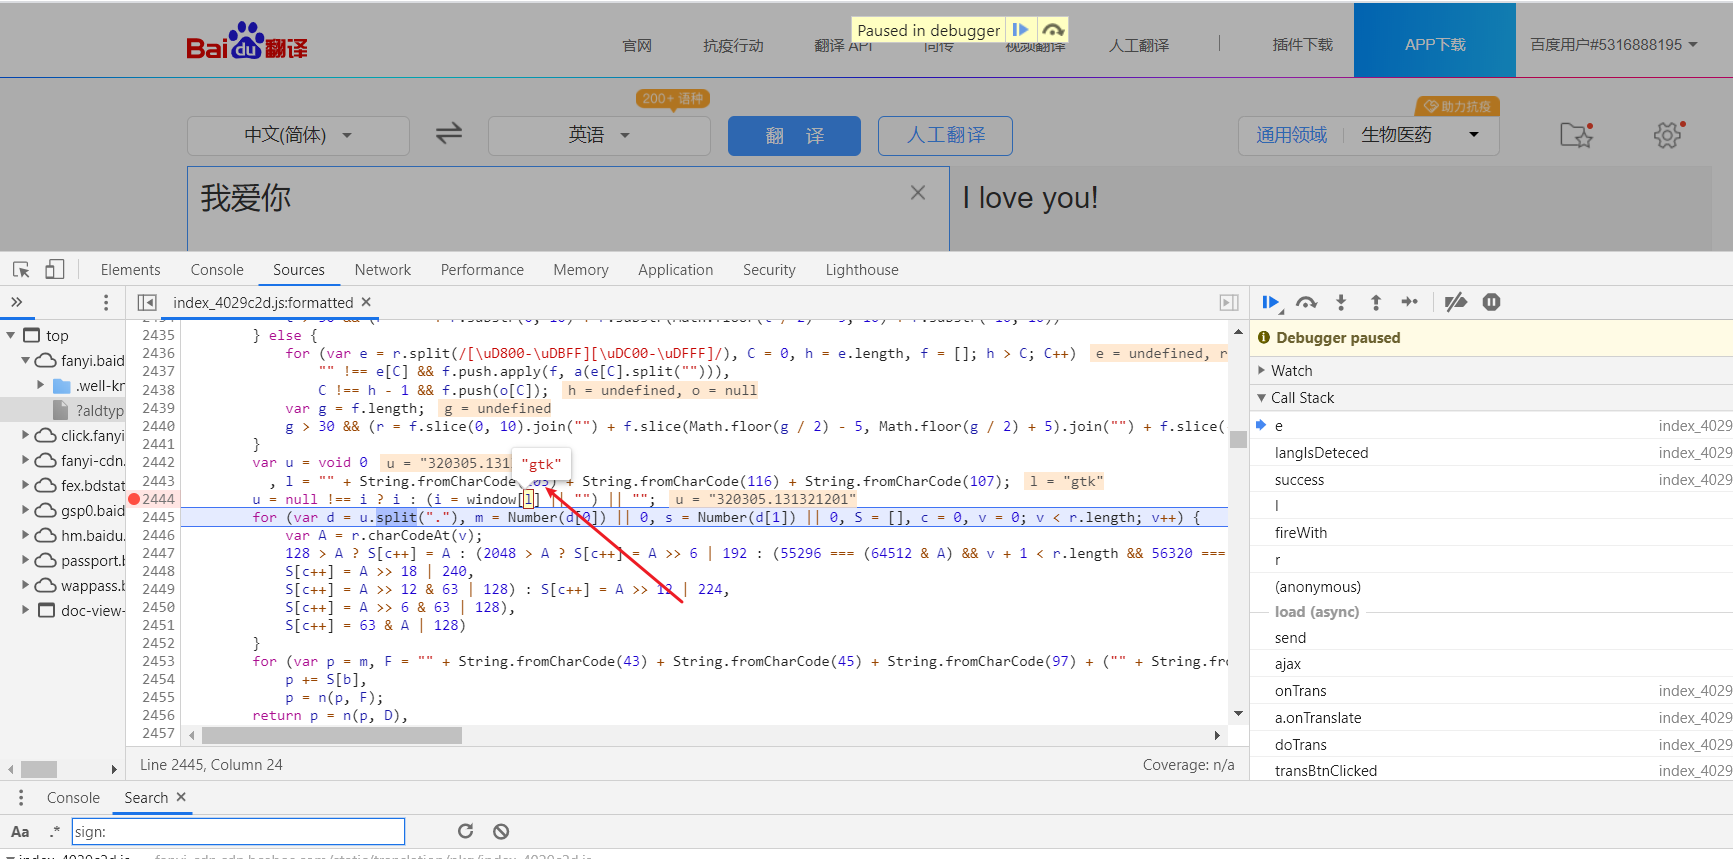The height and width of the screenshot is (859, 1733).
Task: Open the 官网 header link
Action: tap(637, 45)
